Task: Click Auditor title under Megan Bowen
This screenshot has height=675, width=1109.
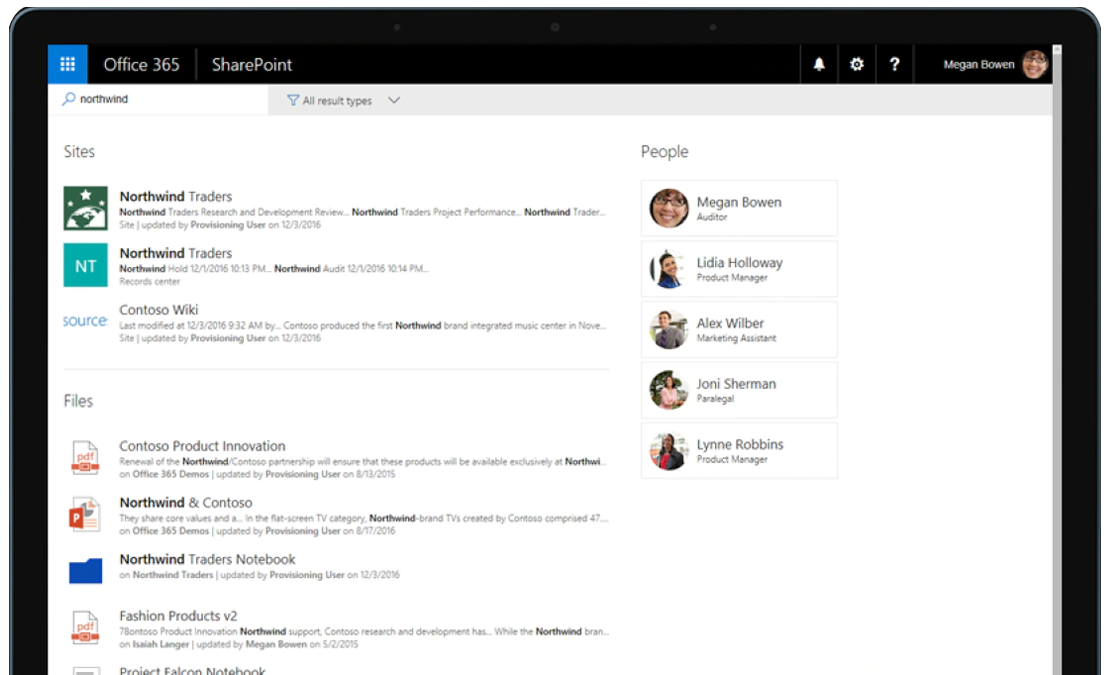Action: point(712,217)
